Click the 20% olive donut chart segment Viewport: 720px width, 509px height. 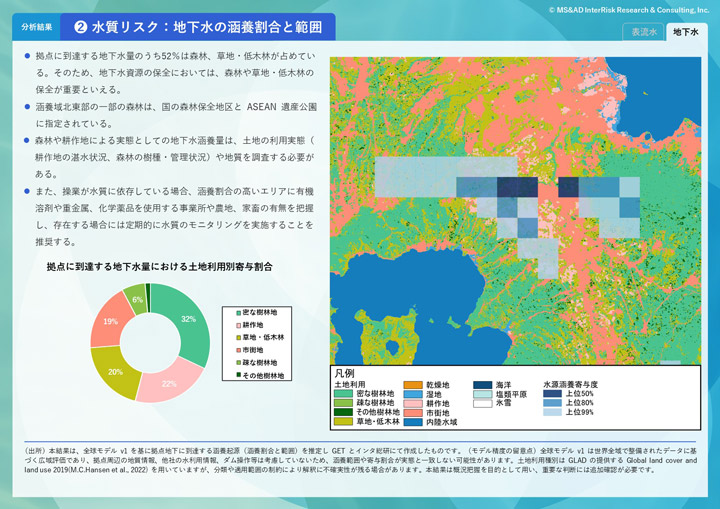(x=115, y=372)
